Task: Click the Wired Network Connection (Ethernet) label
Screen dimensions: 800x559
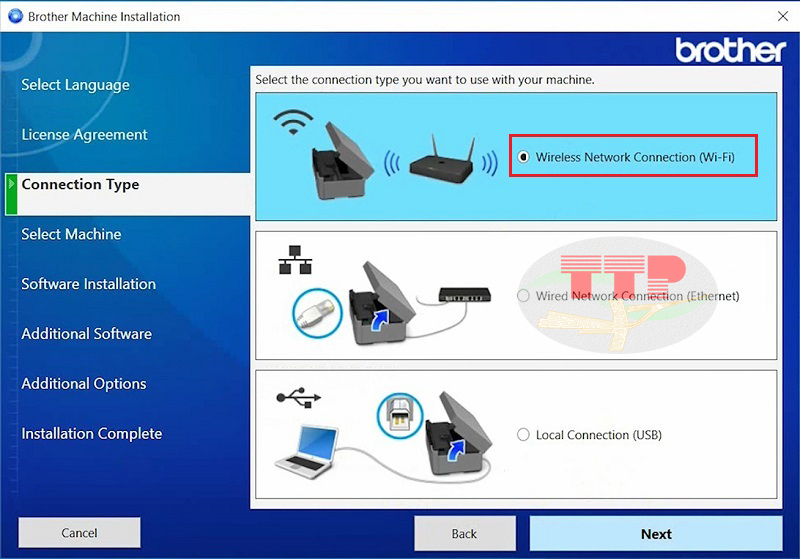Action: coord(637,296)
